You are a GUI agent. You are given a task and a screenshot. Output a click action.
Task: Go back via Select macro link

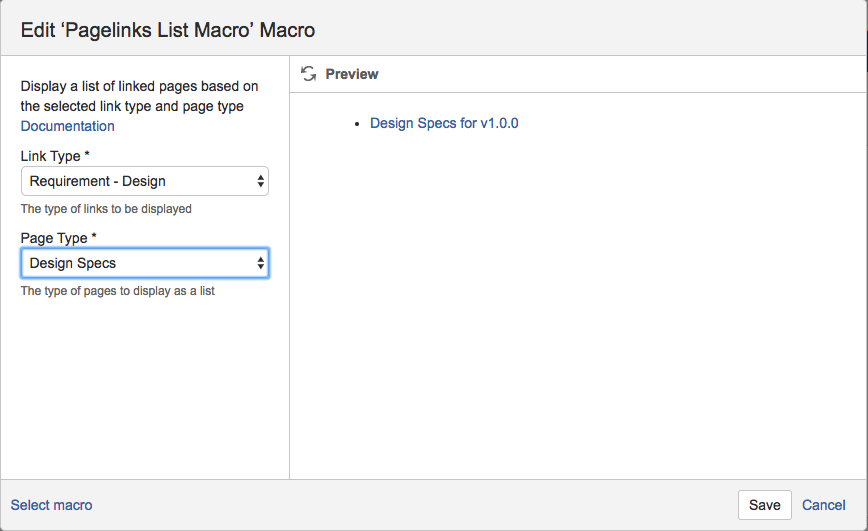click(51, 505)
